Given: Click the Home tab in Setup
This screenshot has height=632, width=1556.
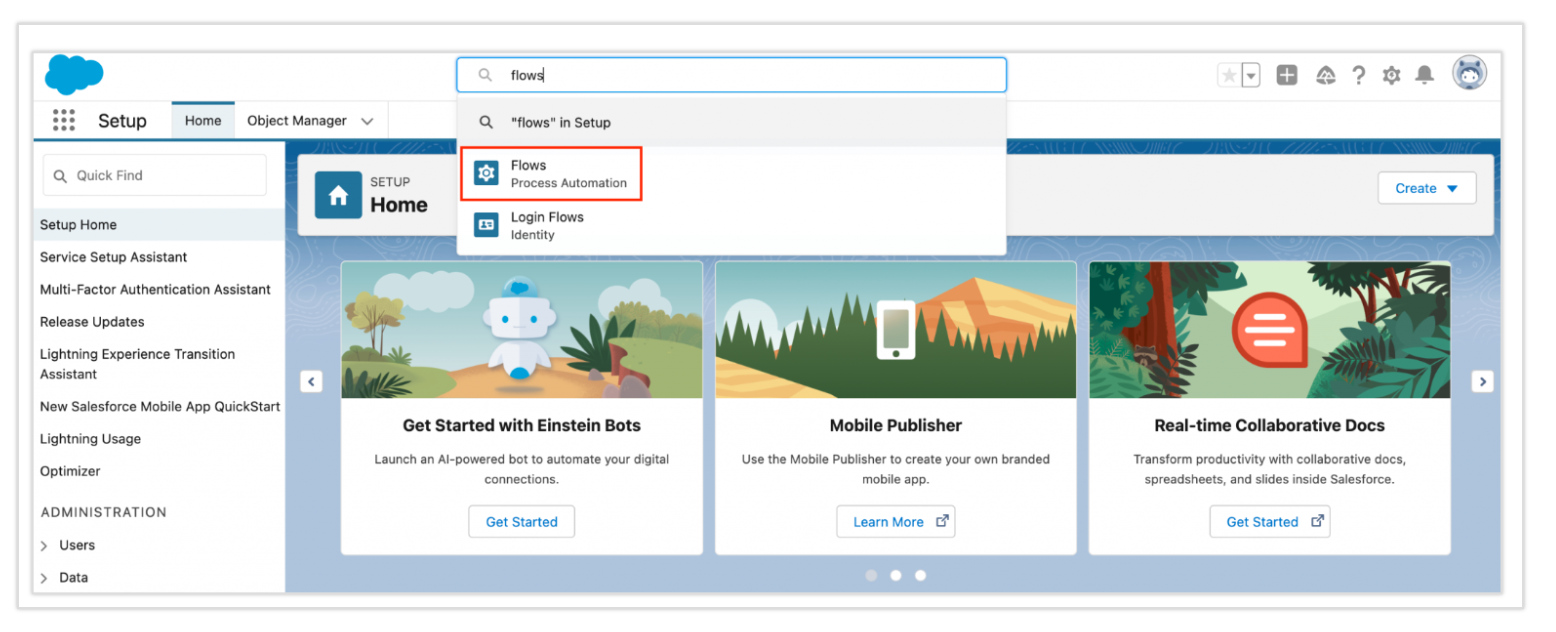Looking at the screenshot, I should (x=203, y=119).
